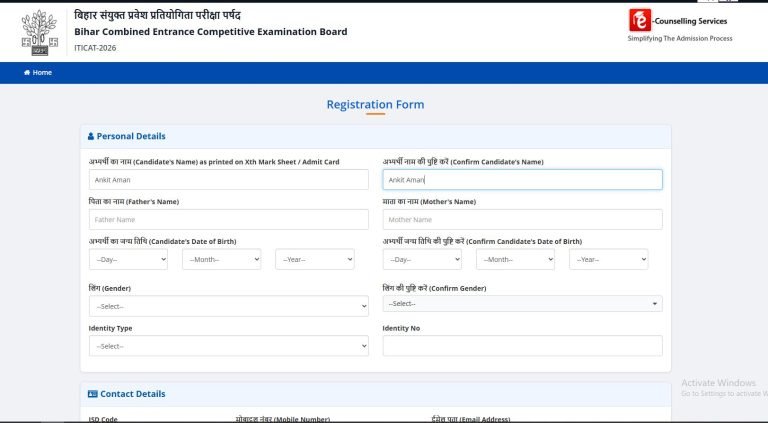The width and height of the screenshot is (768, 423).
Task: Click the Father's Name input field
Action: tap(228, 219)
